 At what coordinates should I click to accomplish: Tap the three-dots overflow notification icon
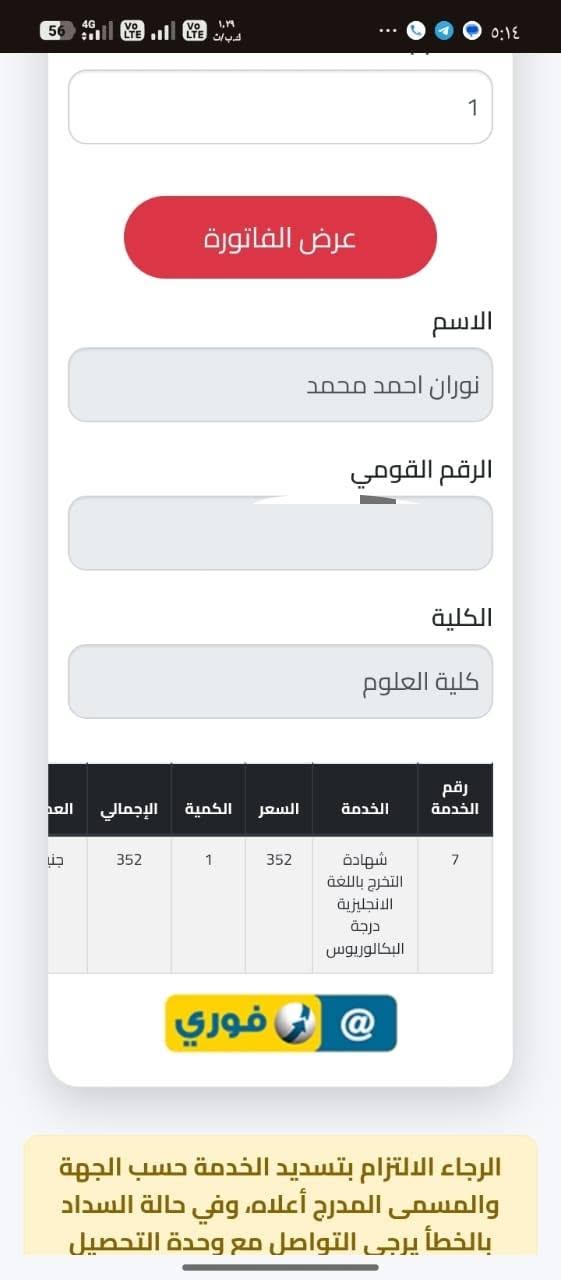(388, 31)
